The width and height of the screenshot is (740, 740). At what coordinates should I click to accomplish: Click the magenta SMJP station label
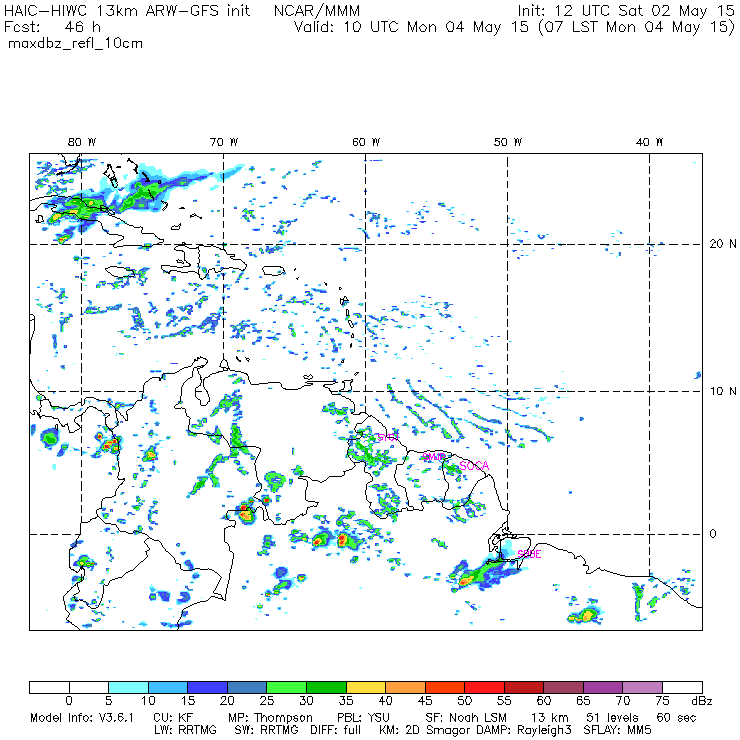(x=433, y=457)
